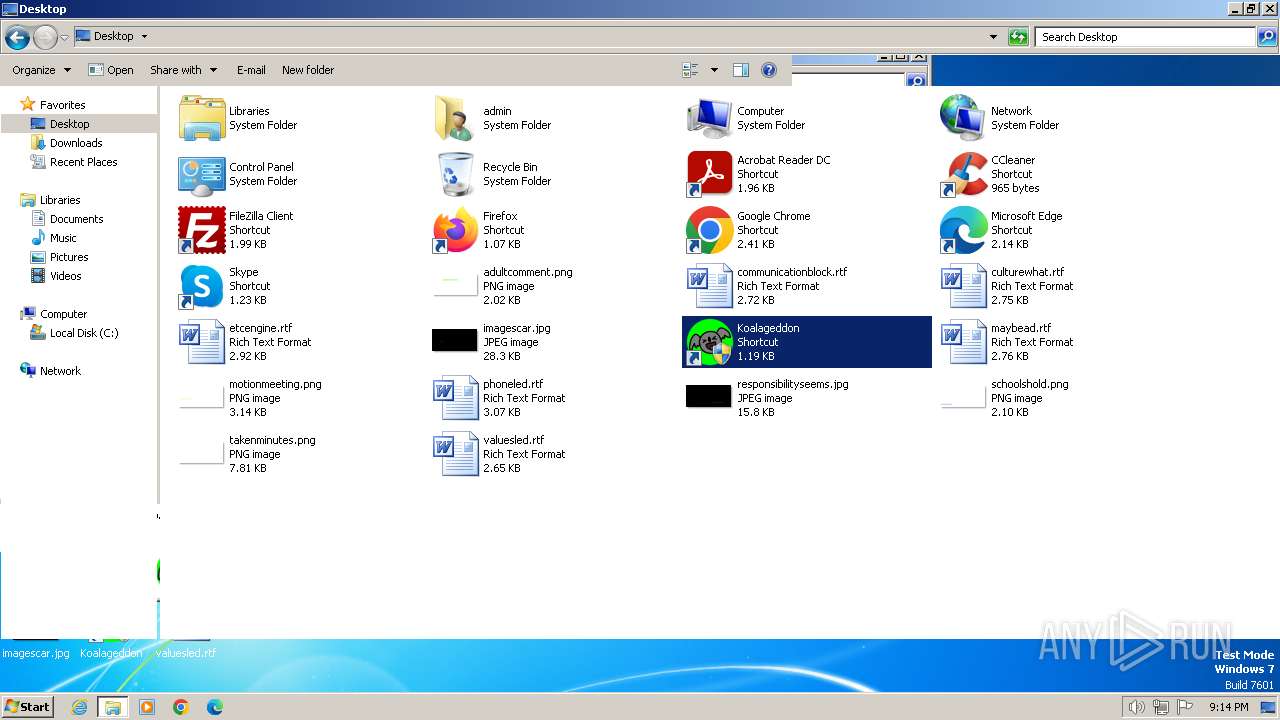
Task: Expand the address bar history dropdown
Action: [993, 37]
